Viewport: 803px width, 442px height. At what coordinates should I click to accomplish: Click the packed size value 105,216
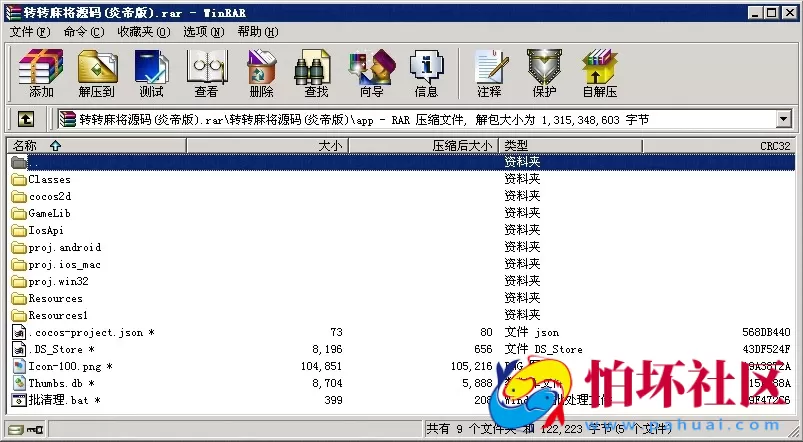click(x=471, y=366)
